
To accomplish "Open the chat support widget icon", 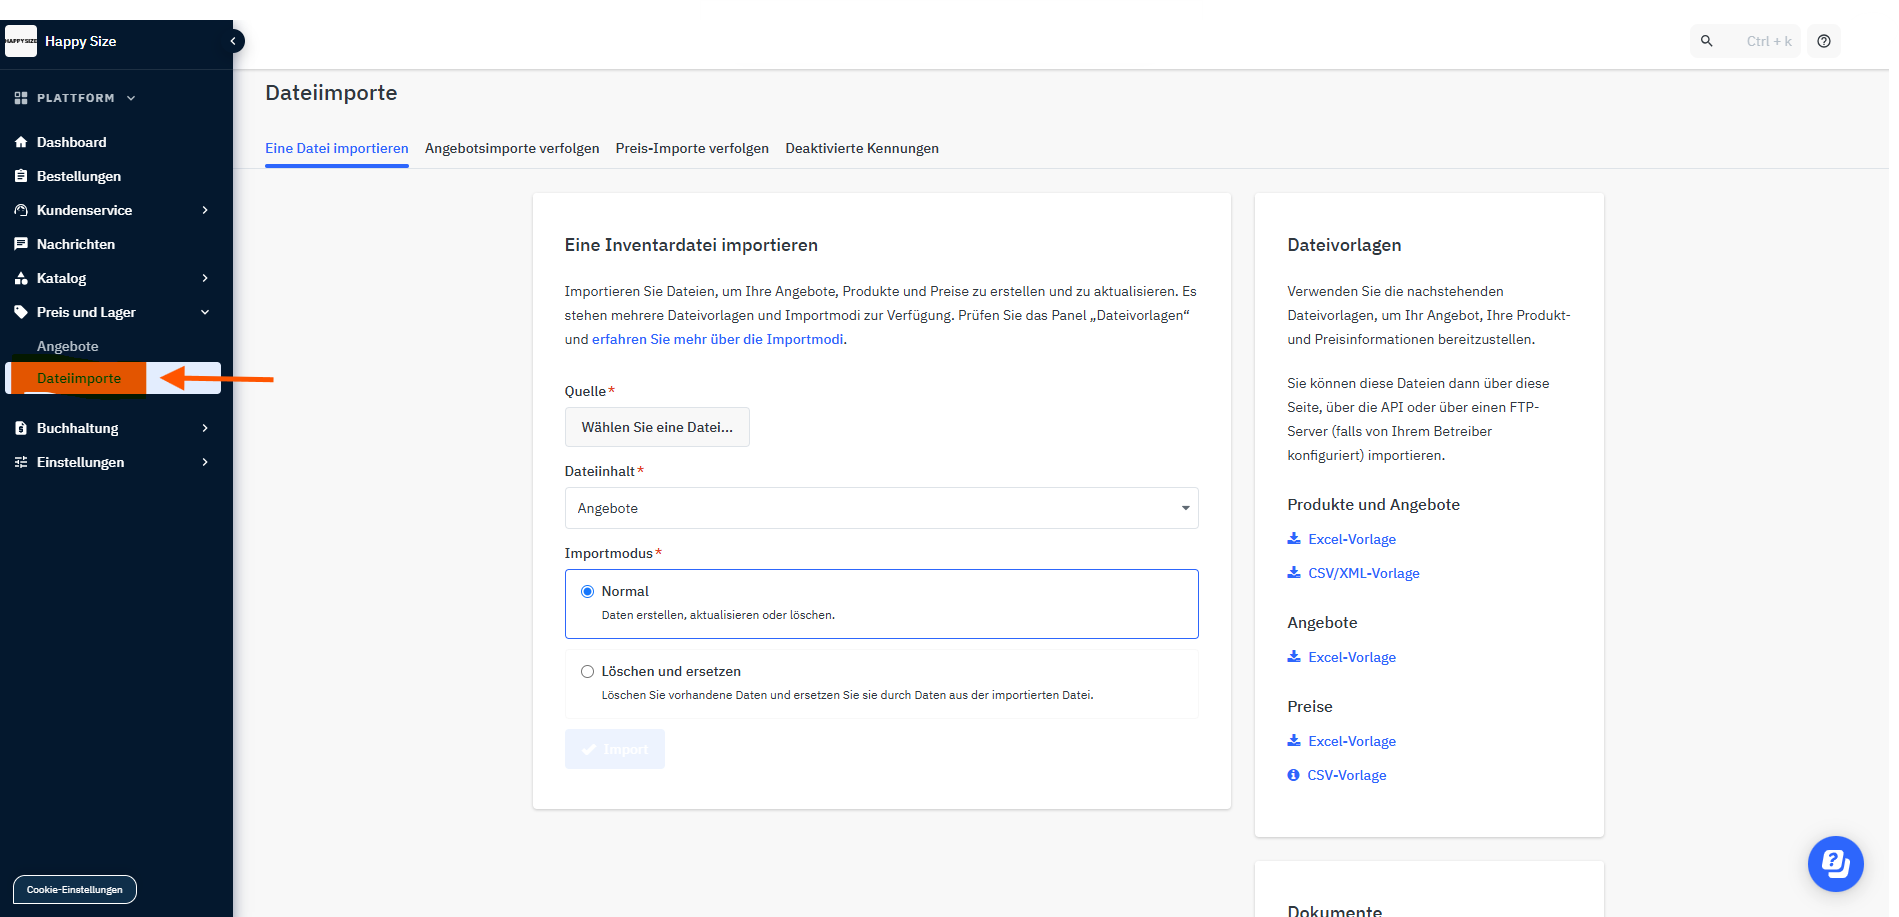I will [x=1835, y=863].
